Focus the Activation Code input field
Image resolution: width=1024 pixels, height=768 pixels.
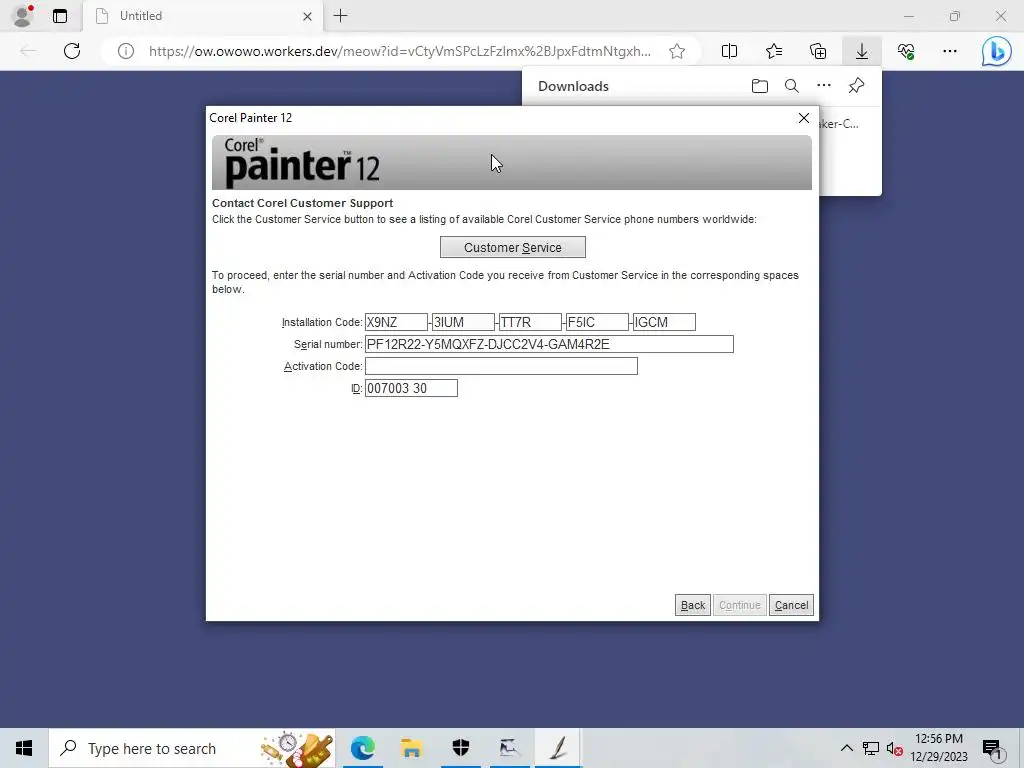501,366
